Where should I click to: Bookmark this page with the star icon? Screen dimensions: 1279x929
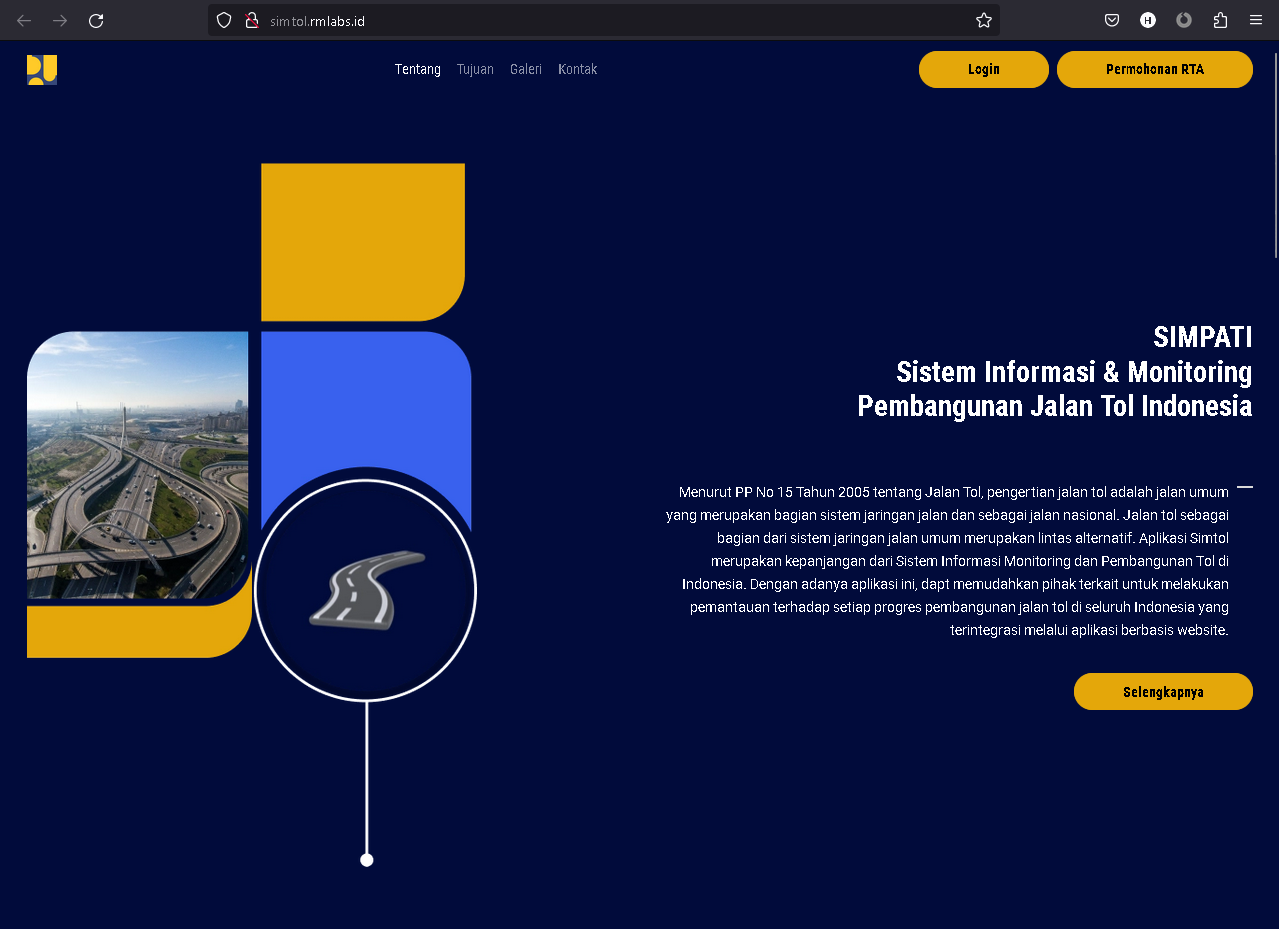[983, 20]
